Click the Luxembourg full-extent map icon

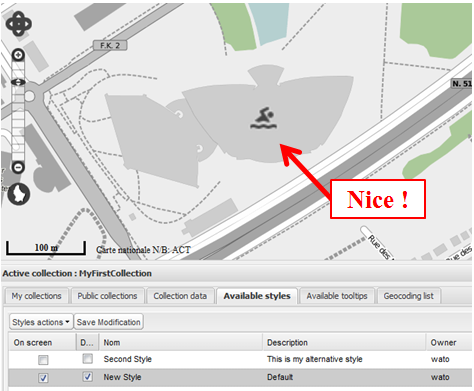pyautogui.click(x=19, y=194)
